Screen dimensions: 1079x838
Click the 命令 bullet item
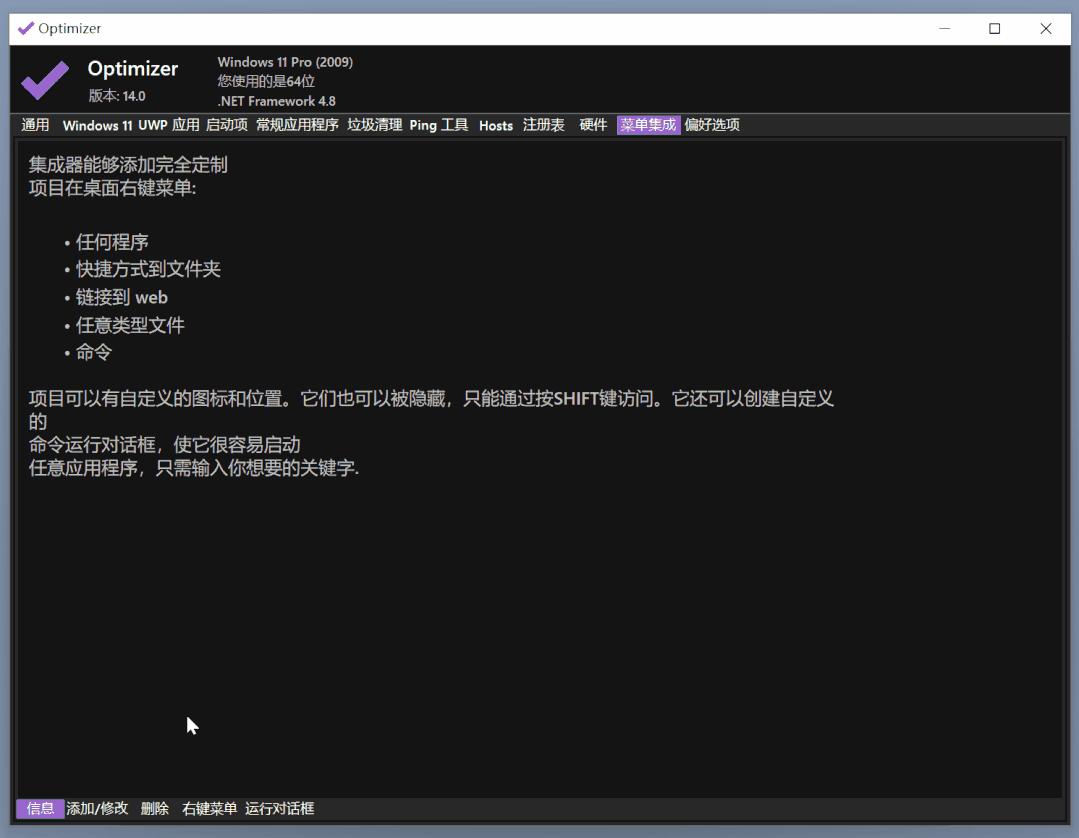[94, 352]
